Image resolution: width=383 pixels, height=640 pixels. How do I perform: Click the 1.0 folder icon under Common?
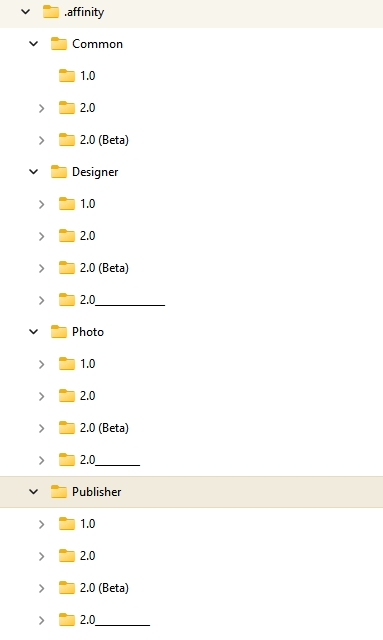pyautogui.click(x=67, y=76)
